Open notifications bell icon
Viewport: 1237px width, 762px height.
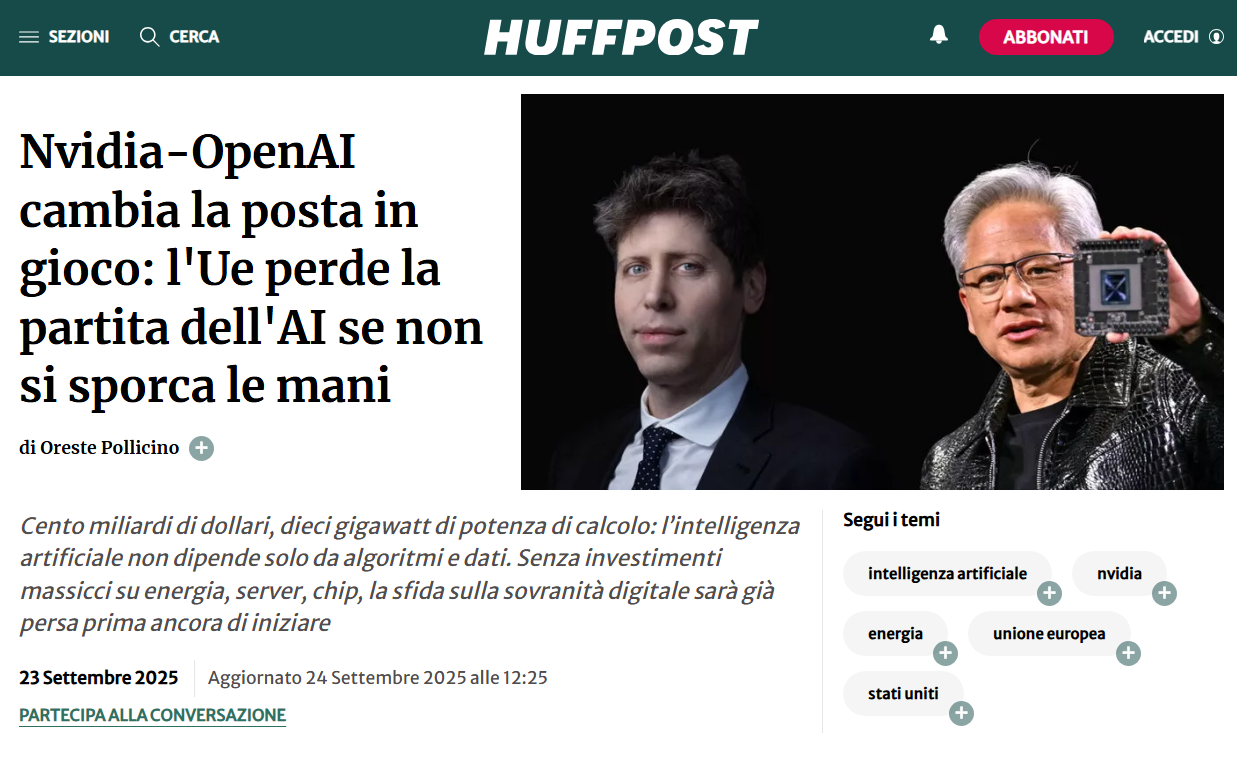(x=939, y=36)
